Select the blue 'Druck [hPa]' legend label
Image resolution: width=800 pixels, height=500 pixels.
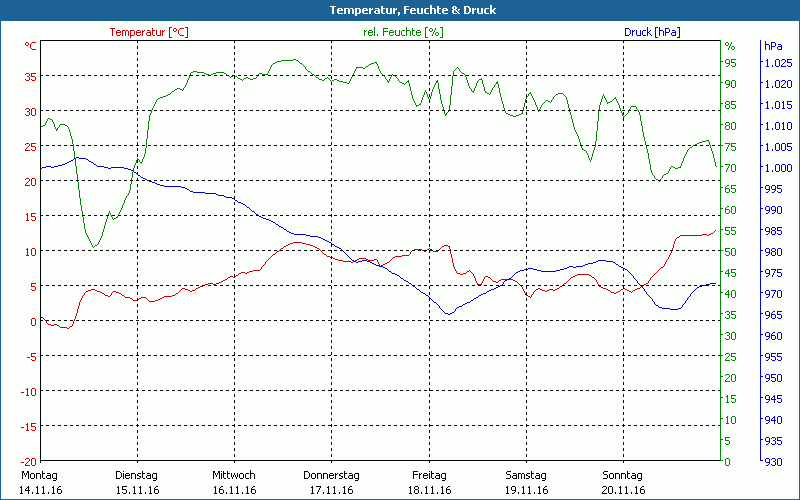(x=652, y=32)
